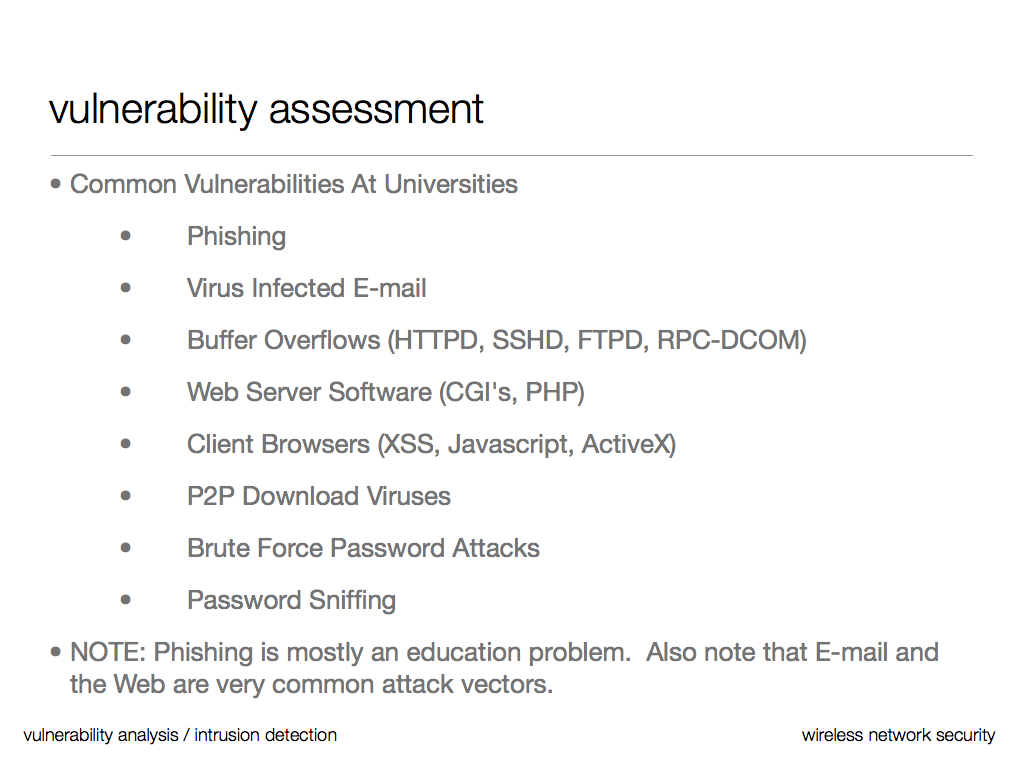
Task: Click the bullet before 'P2P Download Viruses'
Action: (x=126, y=496)
